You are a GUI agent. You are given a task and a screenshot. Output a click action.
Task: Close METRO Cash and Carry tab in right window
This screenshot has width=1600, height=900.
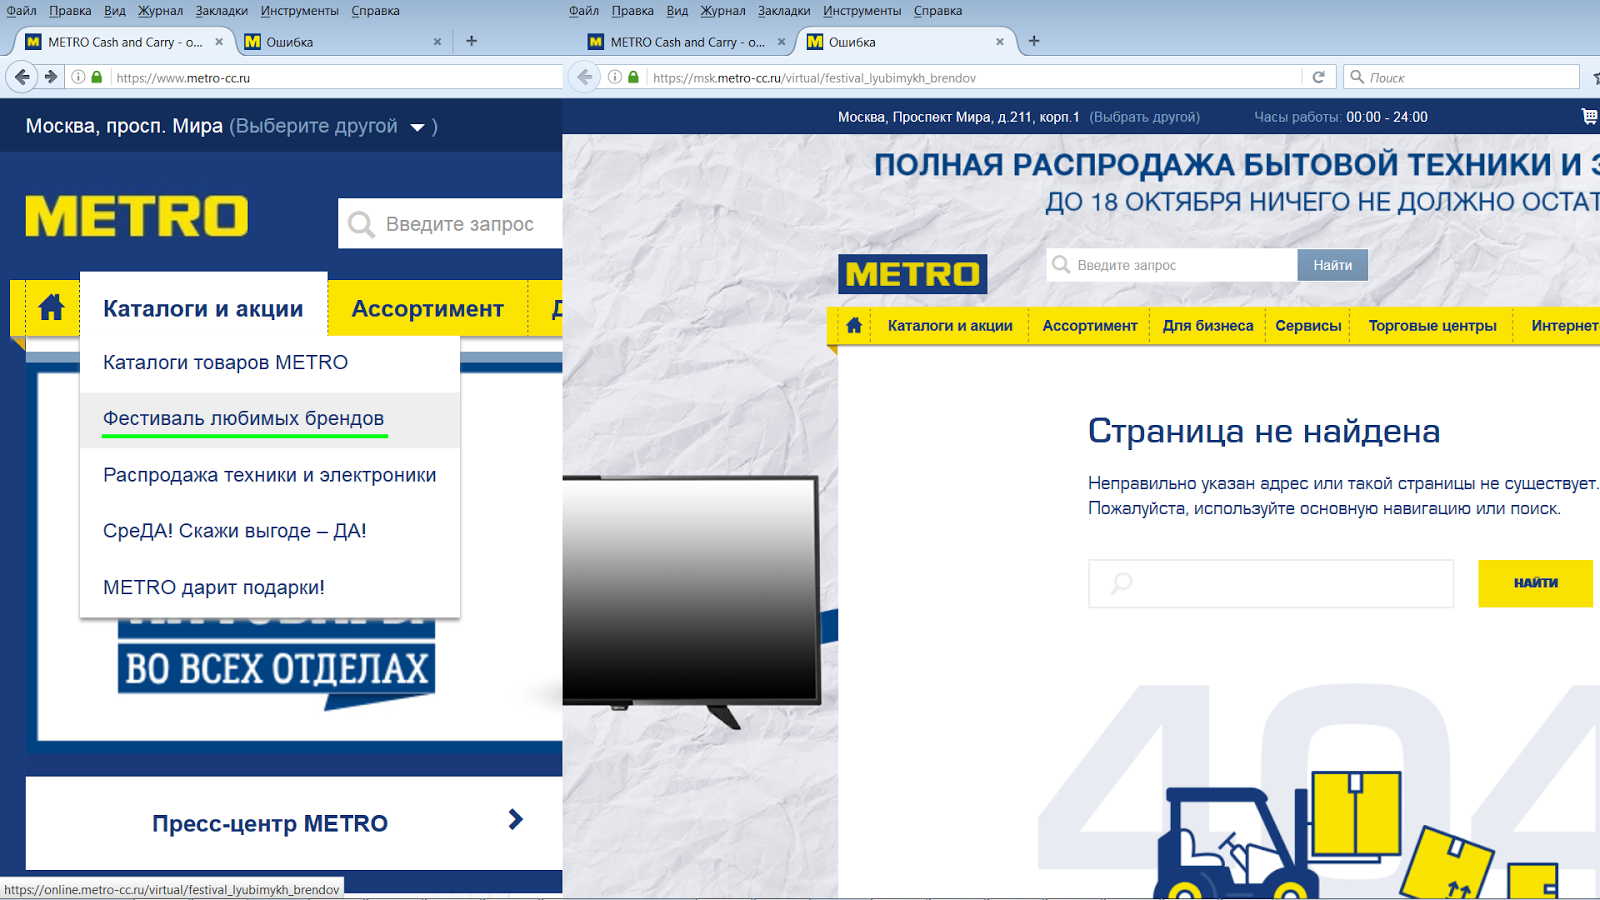pos(781,42)
